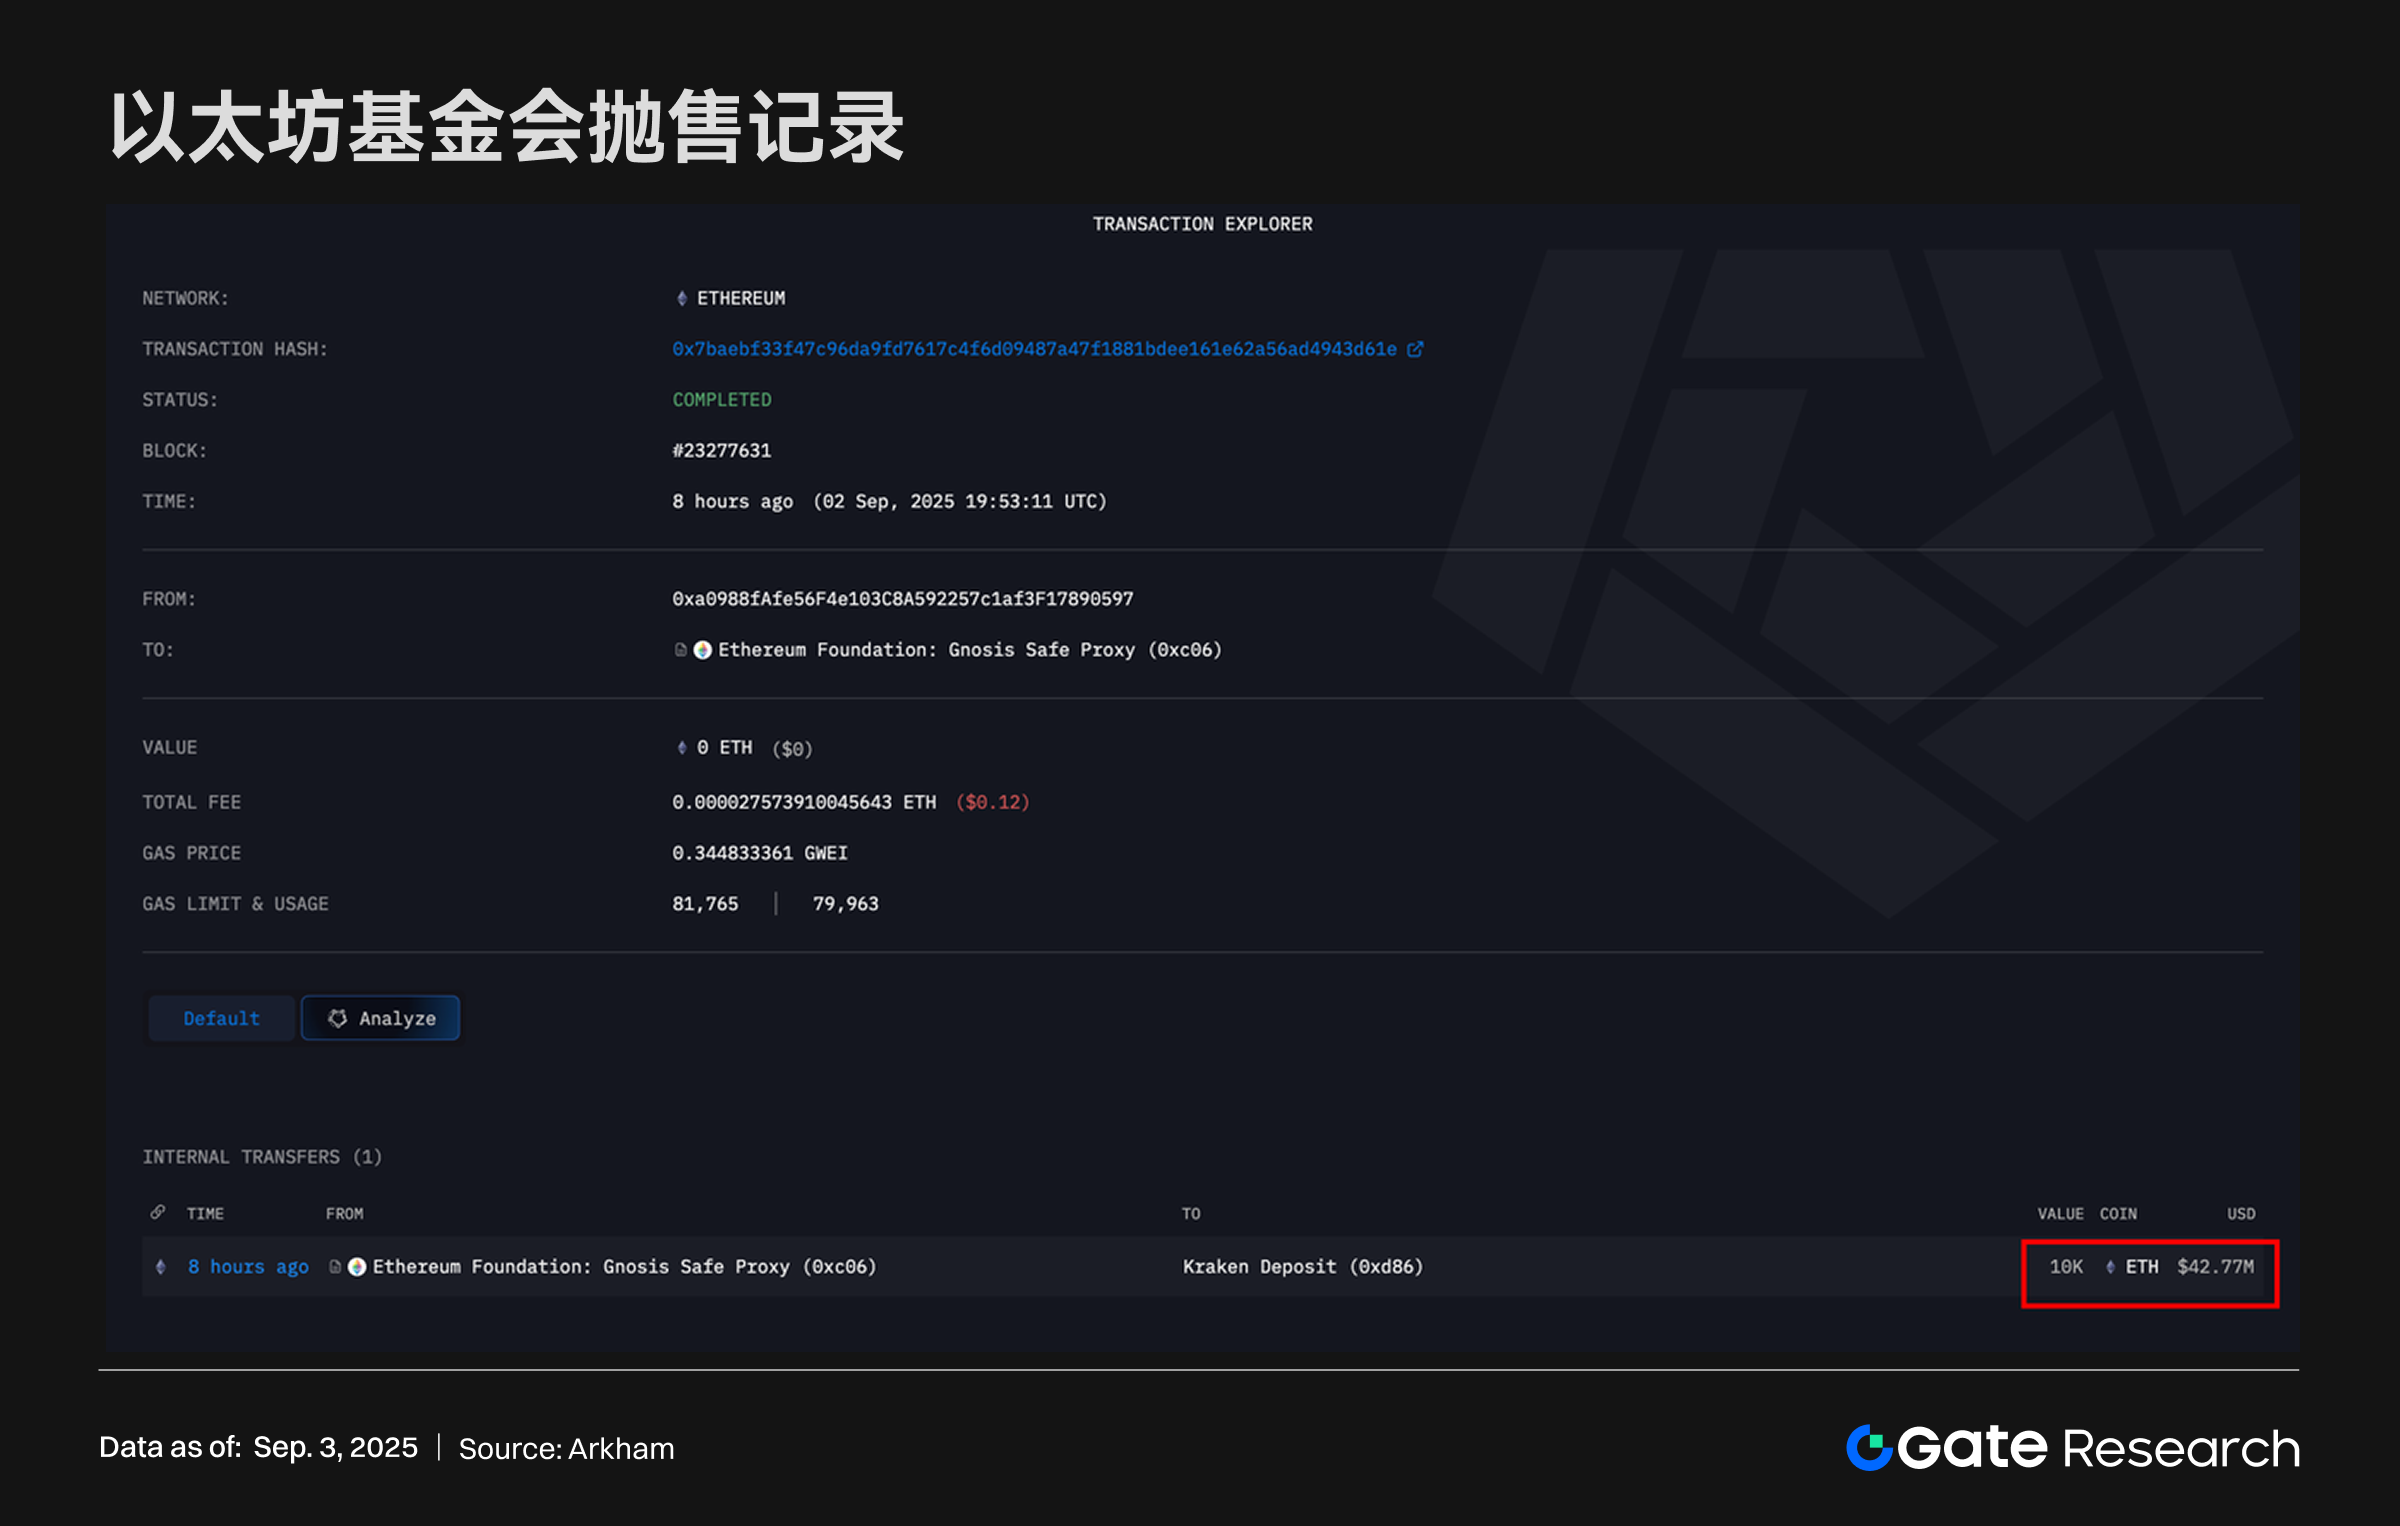This screenshot has height=1526, width=2400.
Task: Click the Ethereum icon at internal transfer row start
Action: click(161, 1267)
